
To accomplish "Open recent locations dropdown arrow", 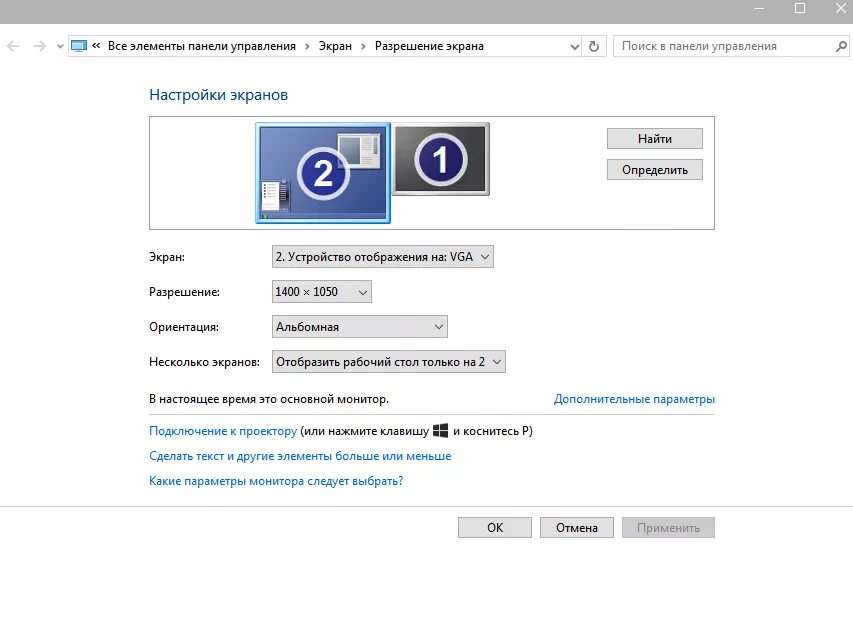I will [x=60, y=47].
